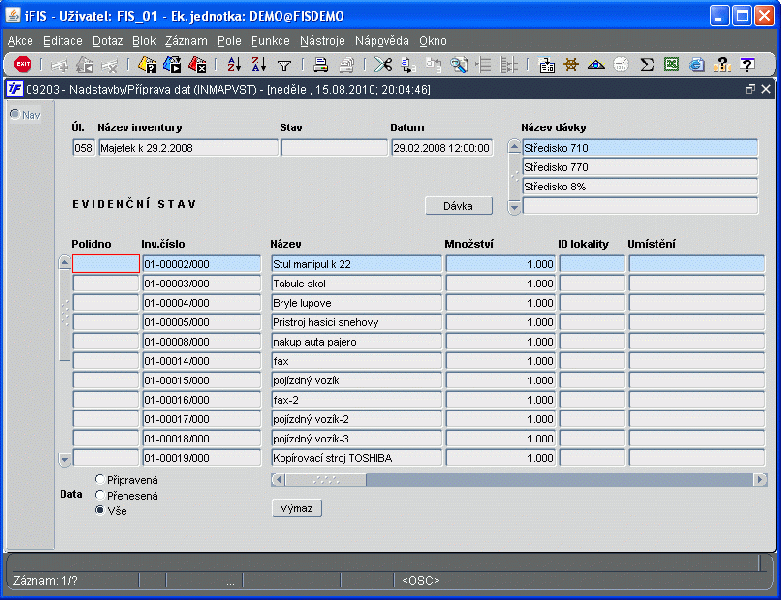Select the Středisko 770 batch row
This screenshot has width=781, height=600.
click(640, 167)
